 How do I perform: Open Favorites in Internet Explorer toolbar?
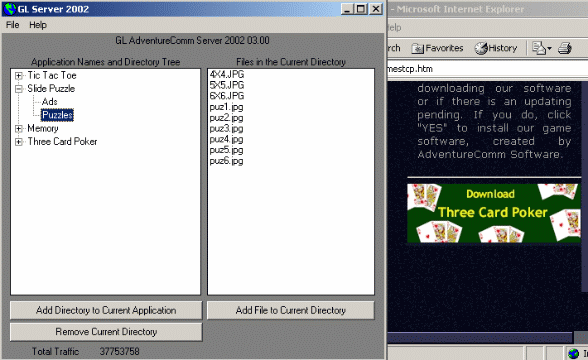point(437,48)
